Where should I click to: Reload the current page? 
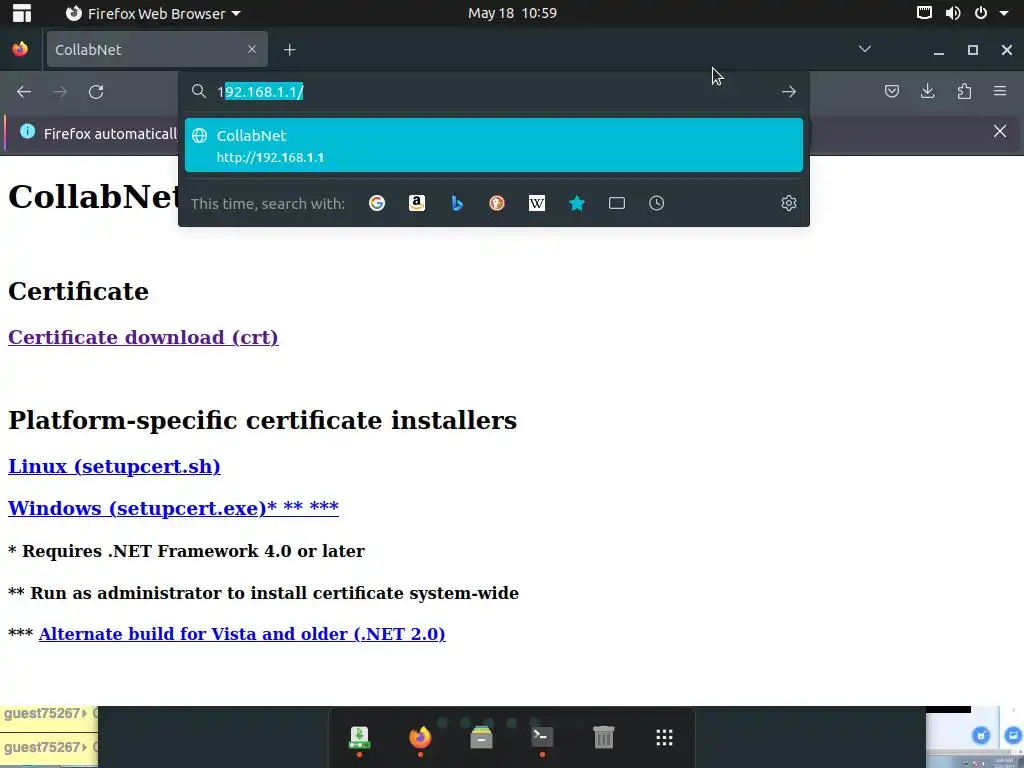pyautogui.click(x=96, y=92)
